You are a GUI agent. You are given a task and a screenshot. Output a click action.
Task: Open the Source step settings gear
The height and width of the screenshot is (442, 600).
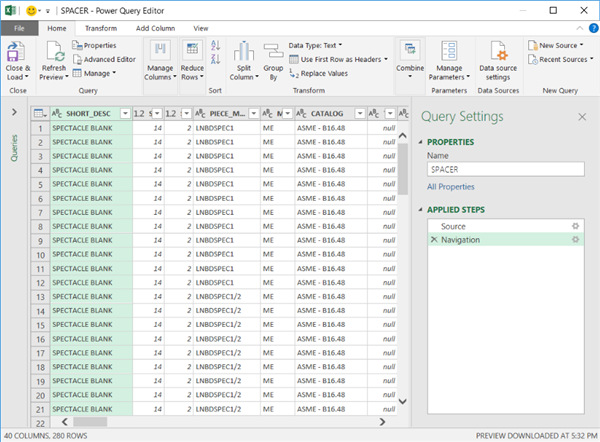click(575, 226)
